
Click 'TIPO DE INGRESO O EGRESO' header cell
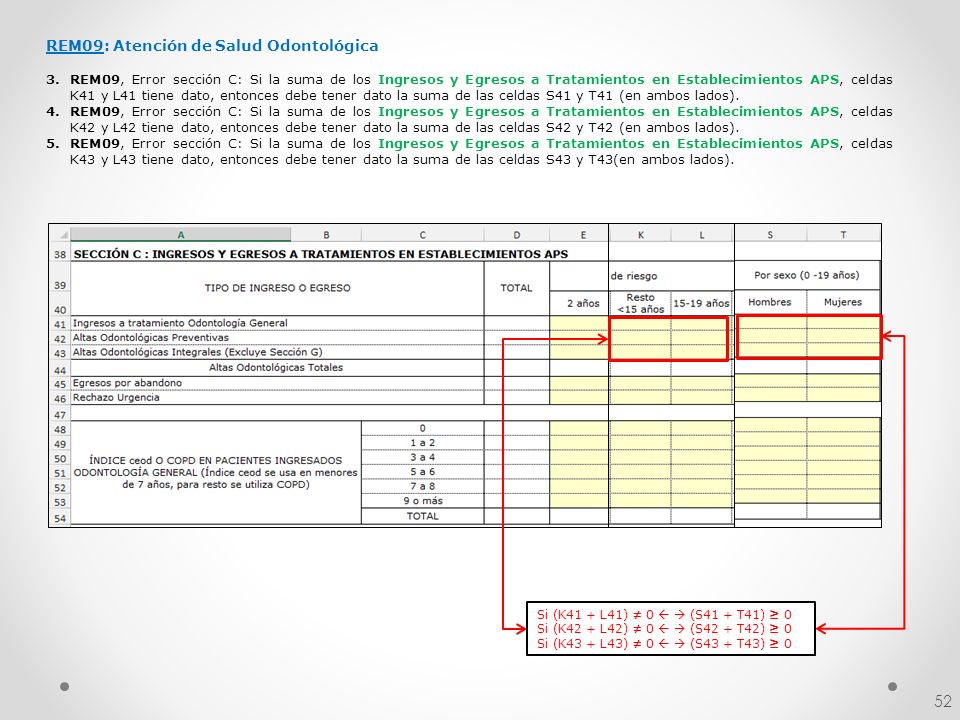coord(277,288)
